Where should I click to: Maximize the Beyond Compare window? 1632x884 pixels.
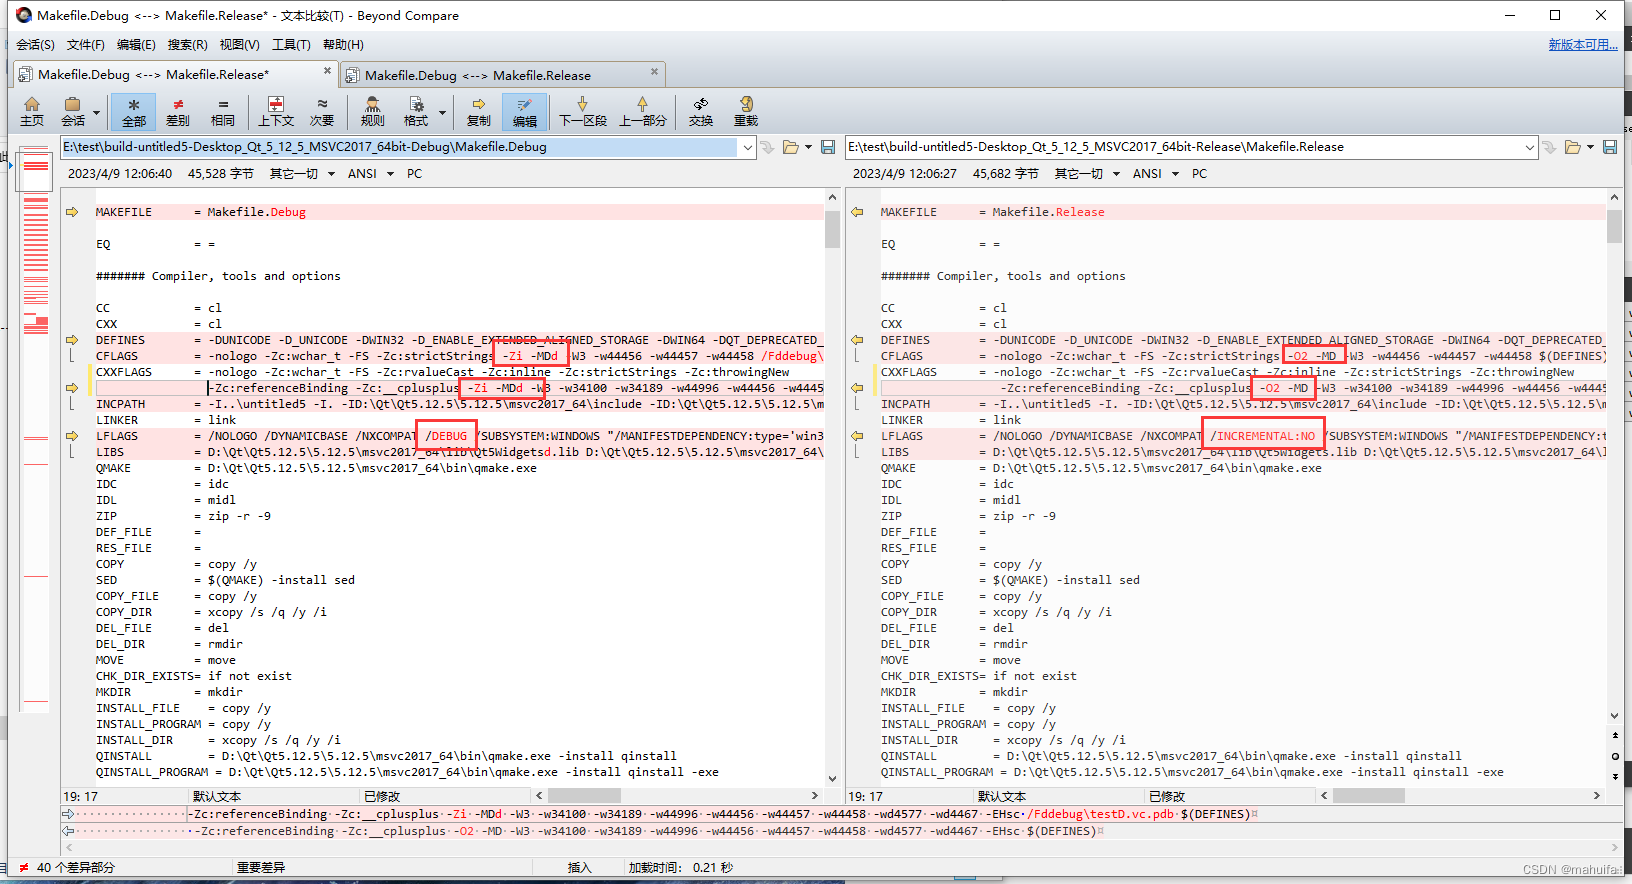(x=1555, y=15)
